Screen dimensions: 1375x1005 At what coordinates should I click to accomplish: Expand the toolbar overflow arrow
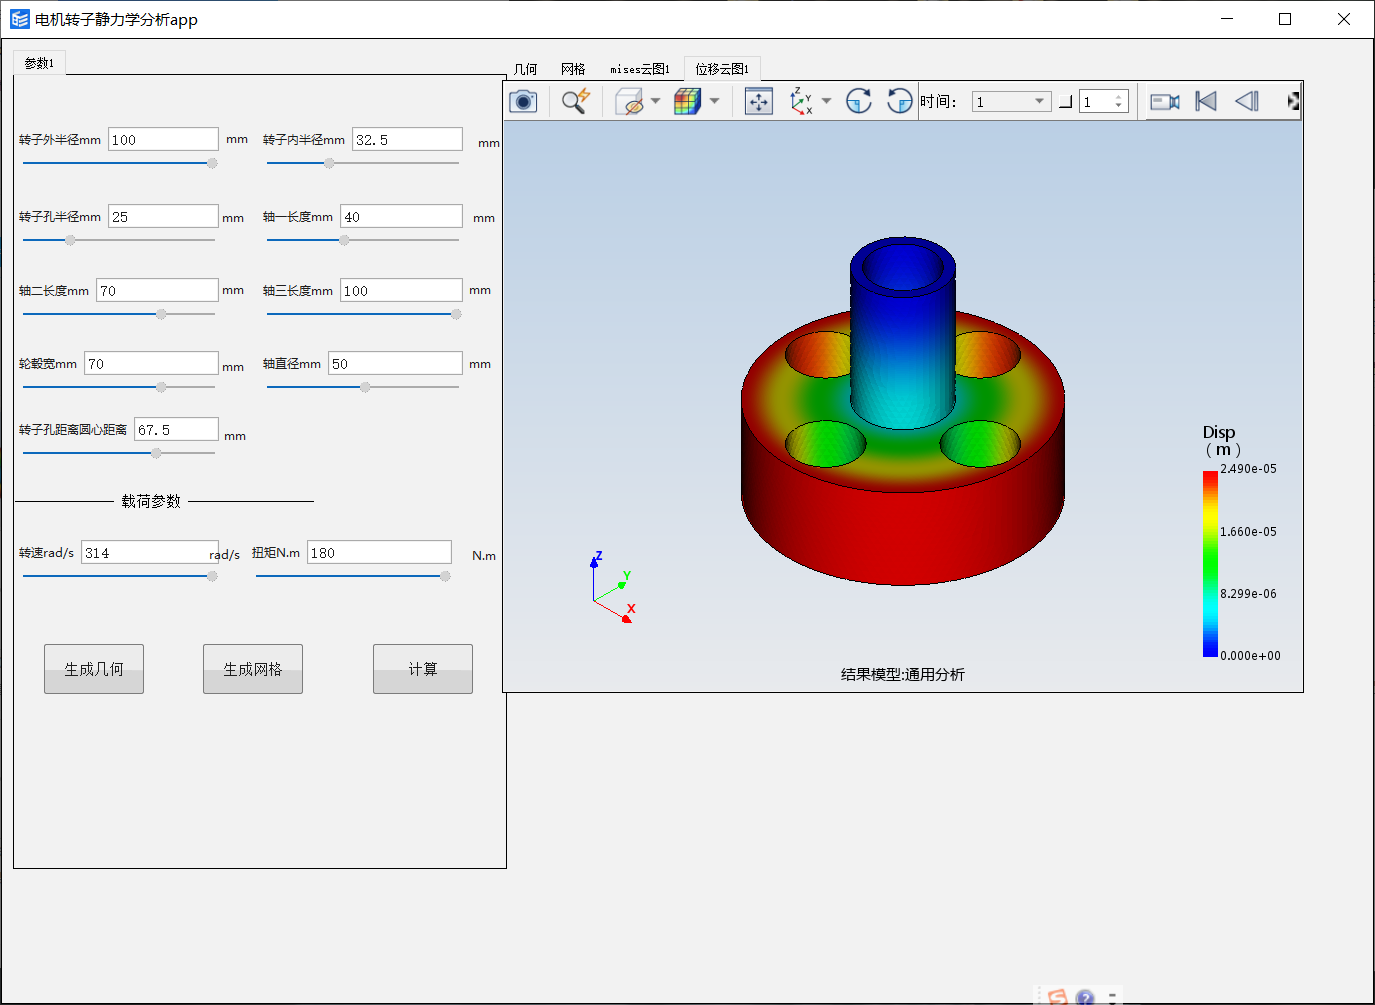click(x=1293, y=101)
